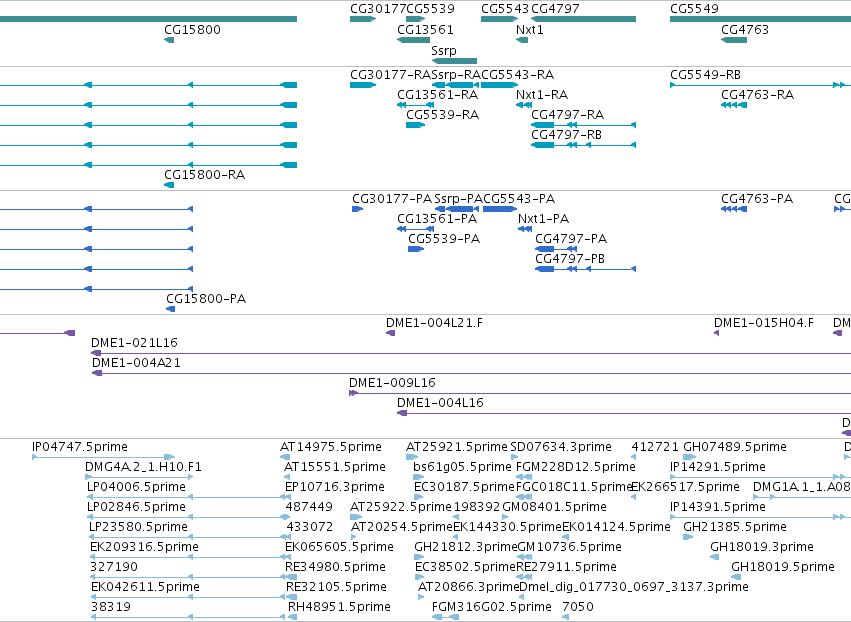This screenshot has height=622, width=851.
Task: Click the SD07634.3prime EST label
Action: pos(561,447)
